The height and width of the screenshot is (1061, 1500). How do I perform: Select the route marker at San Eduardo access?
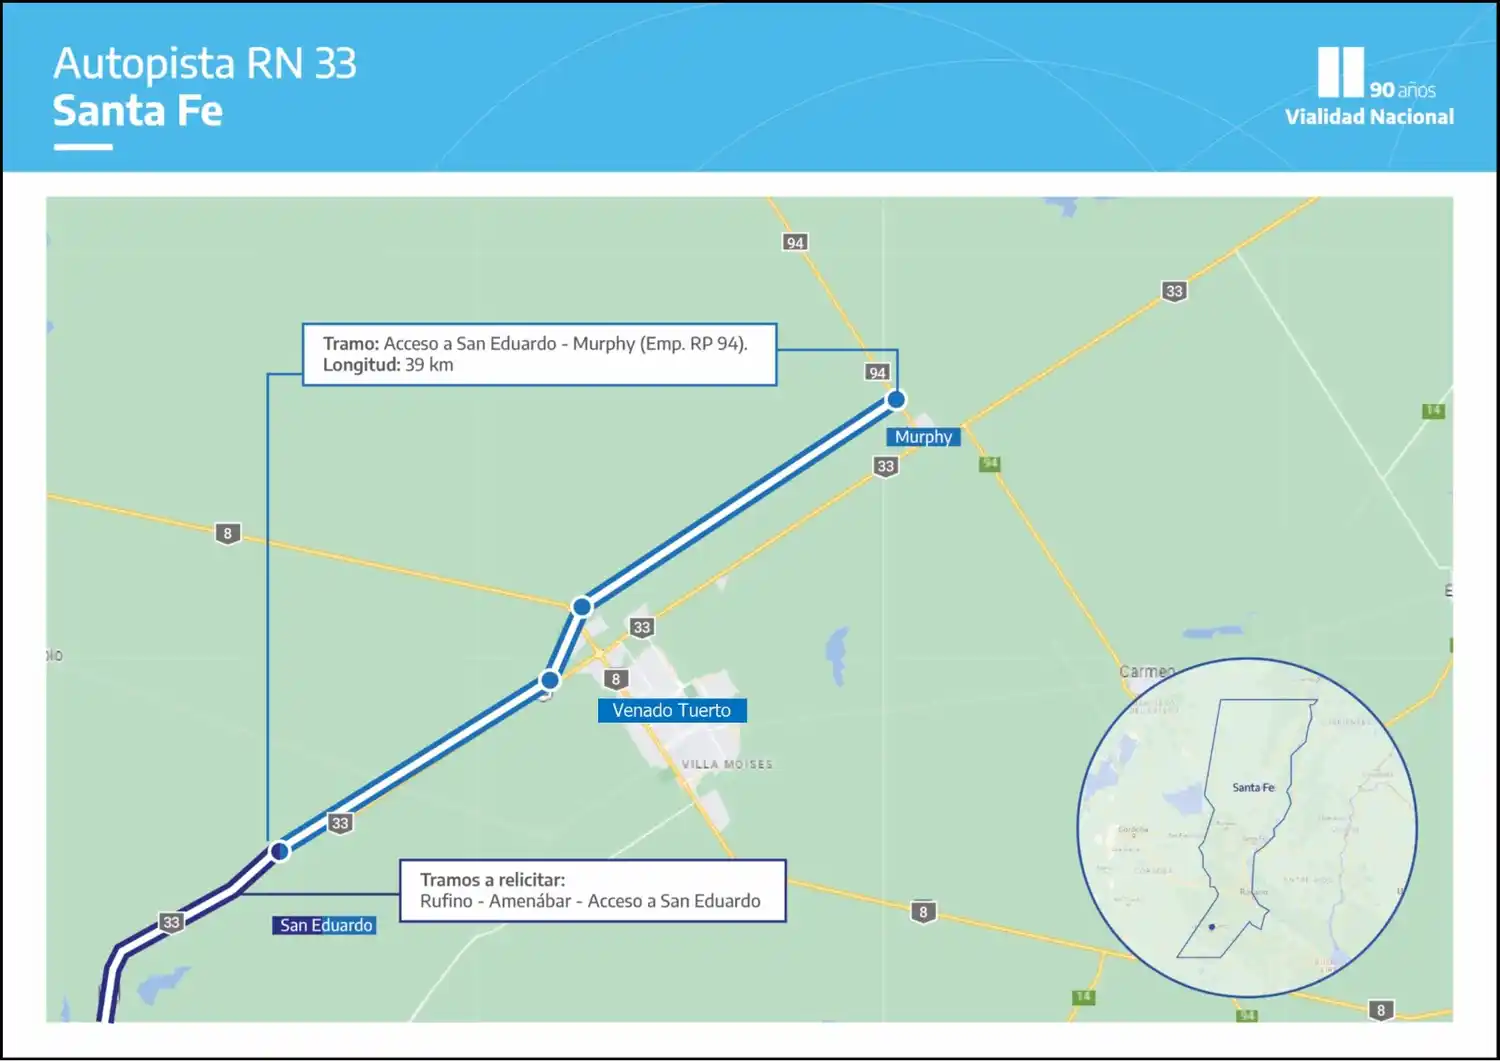pos(280,851)
